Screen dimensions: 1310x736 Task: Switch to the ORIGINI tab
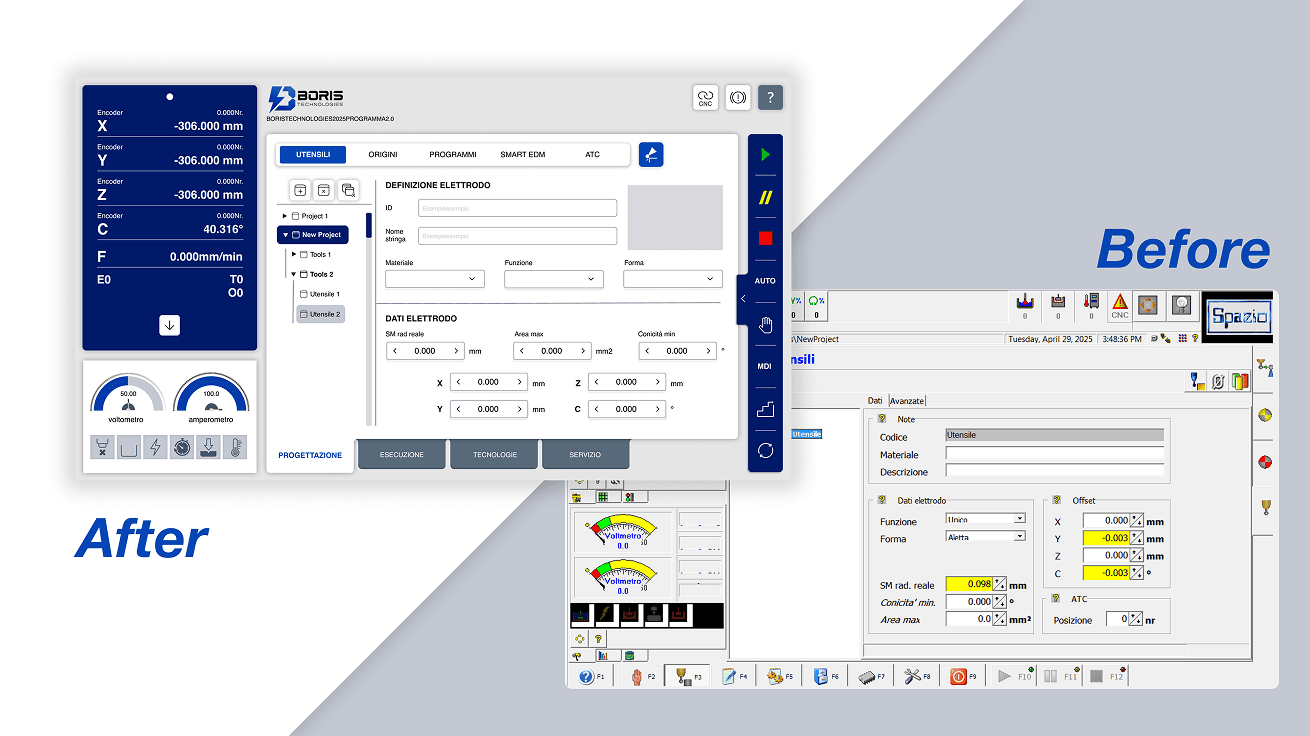pos(383,155)
